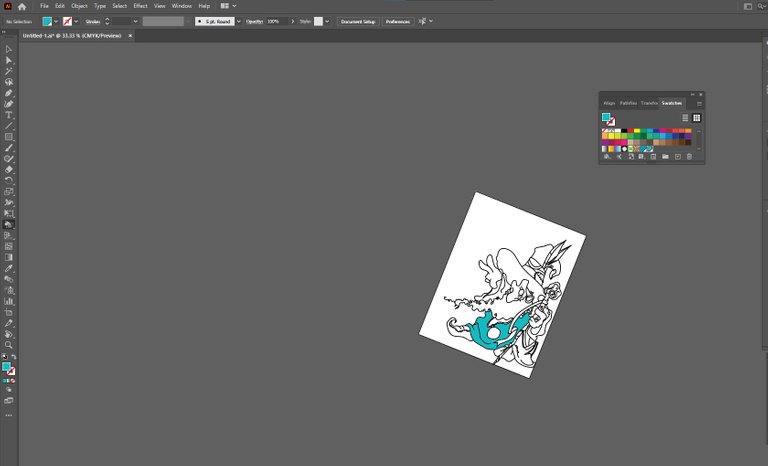Select the Eraser tool
The height and width of the screenshot is (466, 768).
[x=8, y=170]
